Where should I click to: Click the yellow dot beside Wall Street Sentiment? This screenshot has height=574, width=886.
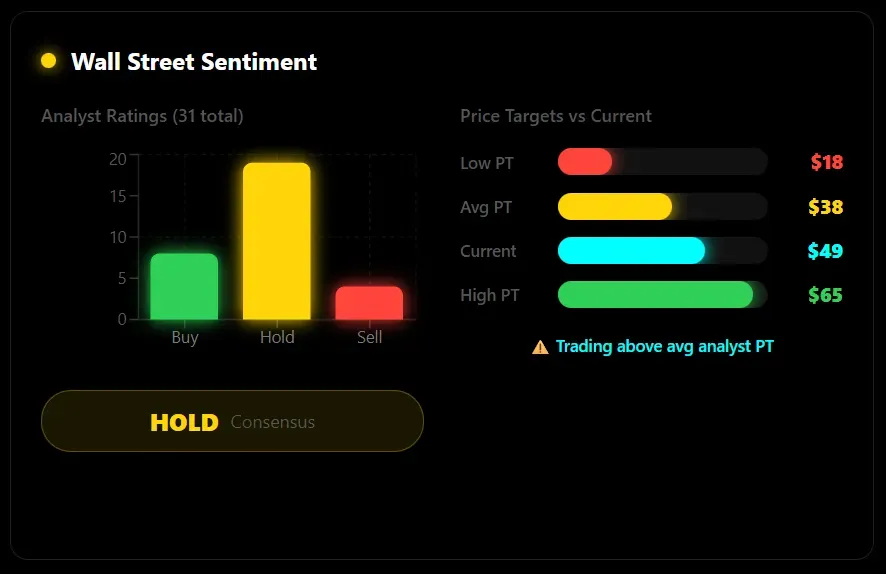pyautogui.click(x=48, y=61)
